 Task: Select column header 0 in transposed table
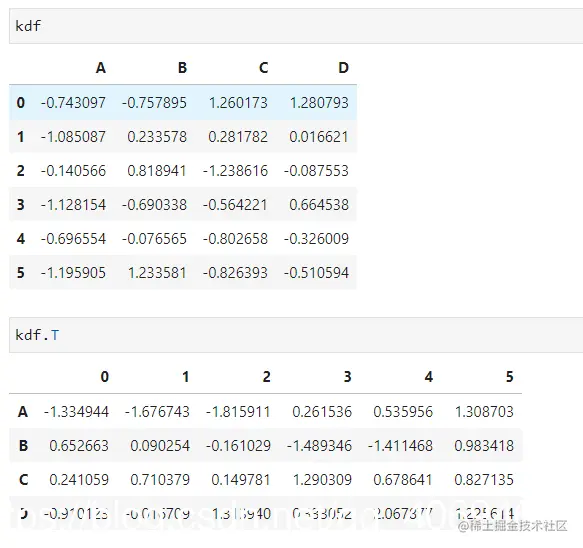tap(105, 377)
